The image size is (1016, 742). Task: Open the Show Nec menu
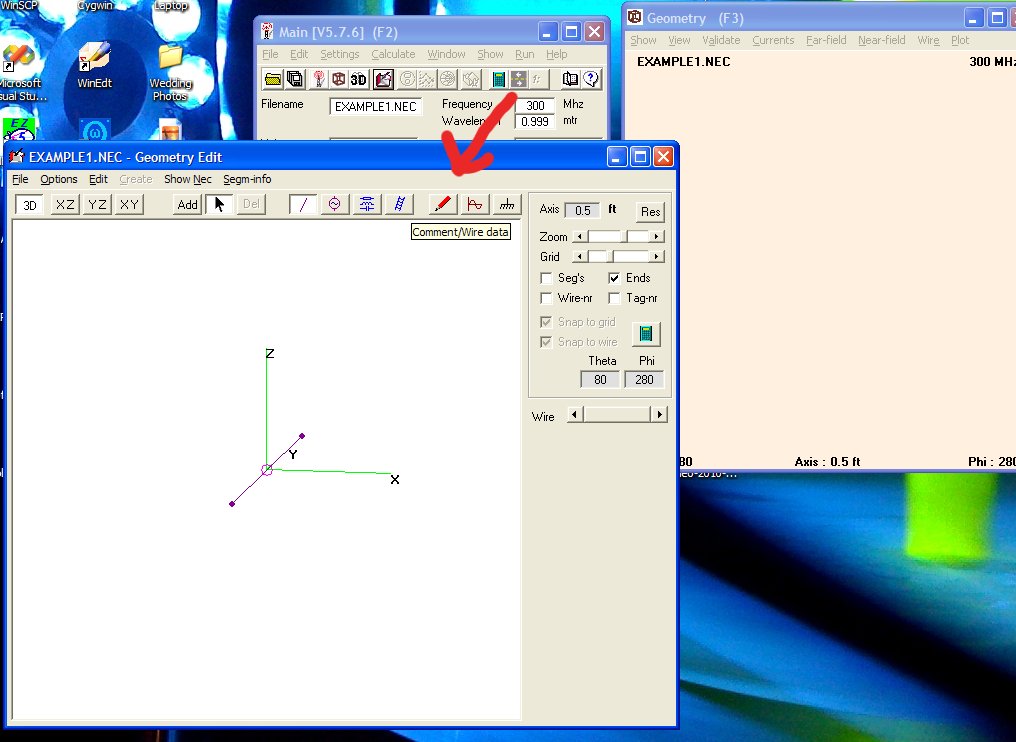click(x=187, y=180)
